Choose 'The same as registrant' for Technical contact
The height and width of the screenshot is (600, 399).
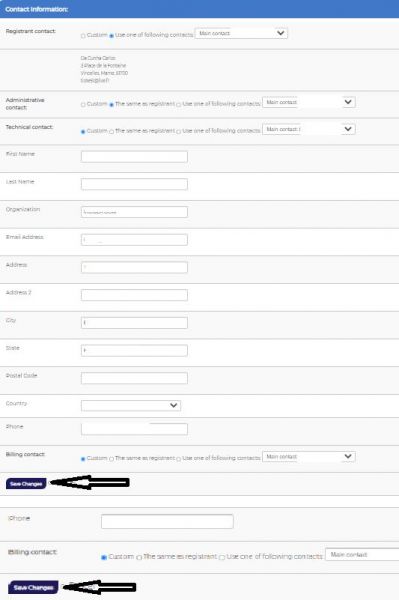[112, 132]
